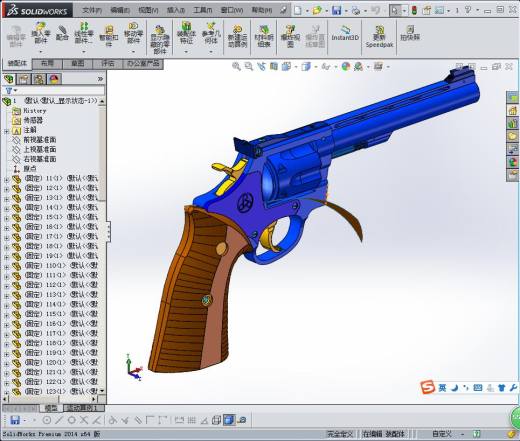
Task: Click Zoom to Fit magnifier in view toolbar
Action: (236, 66)
